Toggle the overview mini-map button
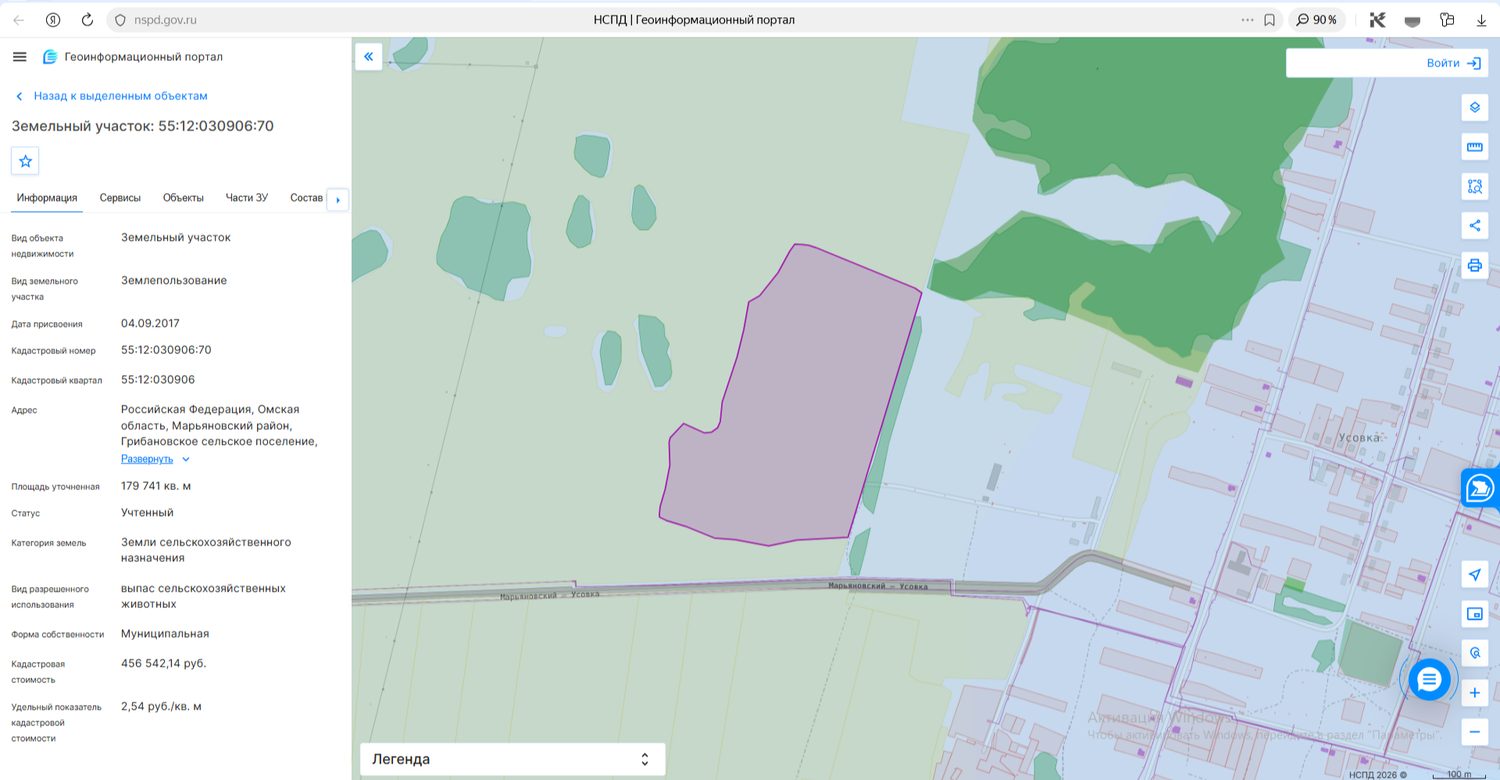1500x780 pixels. (1474, 613)
